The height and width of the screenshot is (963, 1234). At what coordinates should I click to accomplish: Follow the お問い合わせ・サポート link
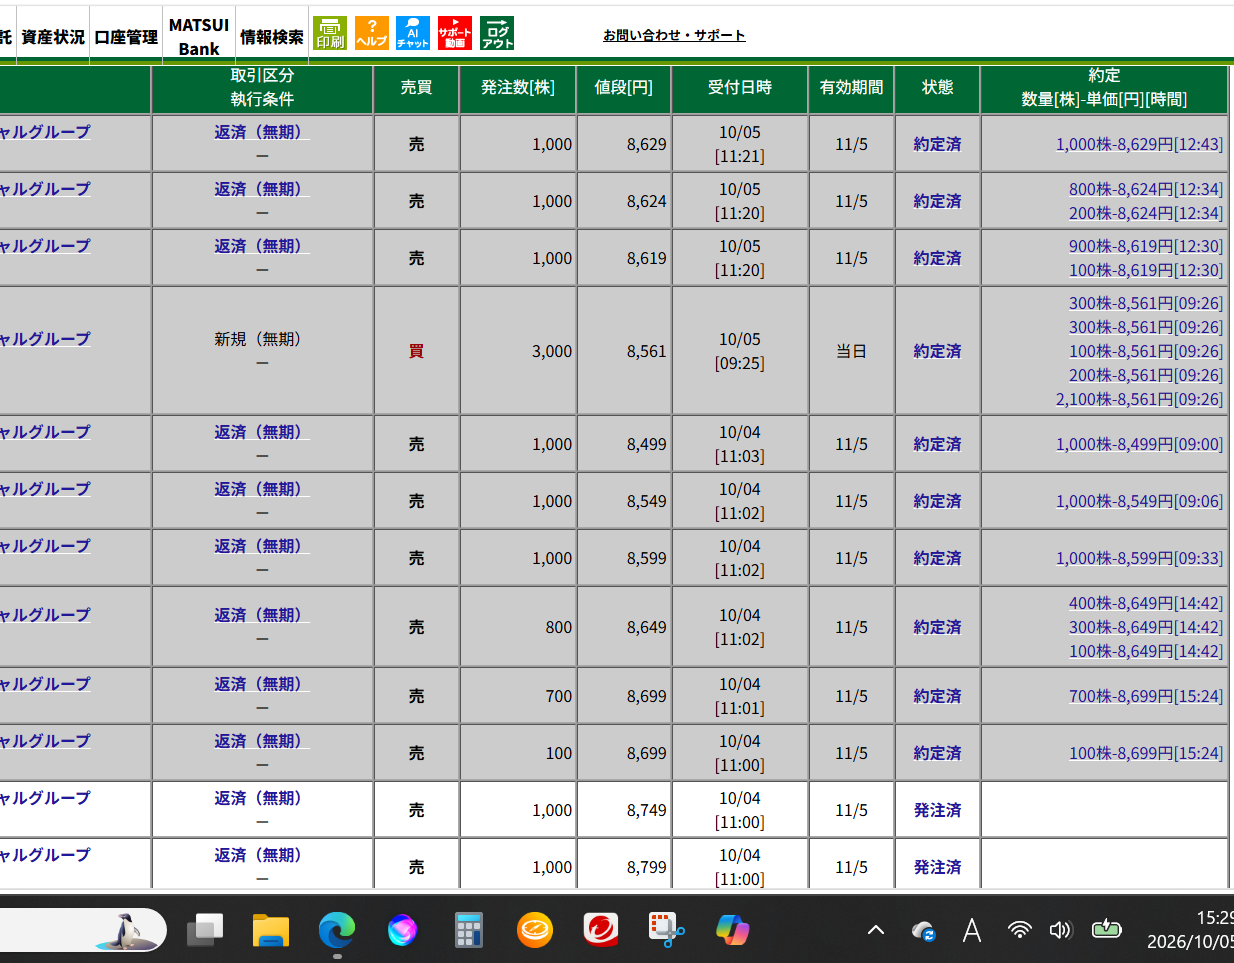[674, 35]
